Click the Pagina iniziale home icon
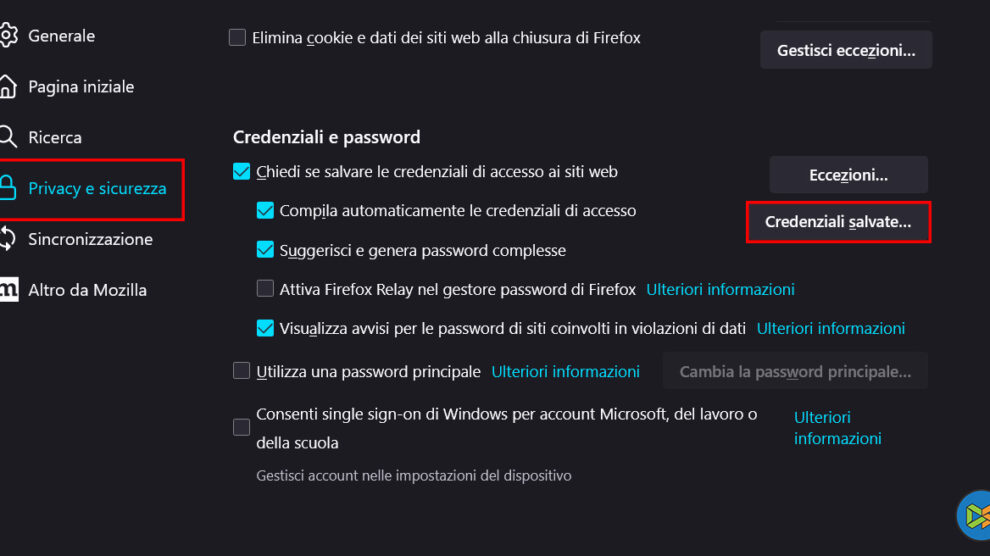Viewport: 990px width, 556px height. [8, 87]
